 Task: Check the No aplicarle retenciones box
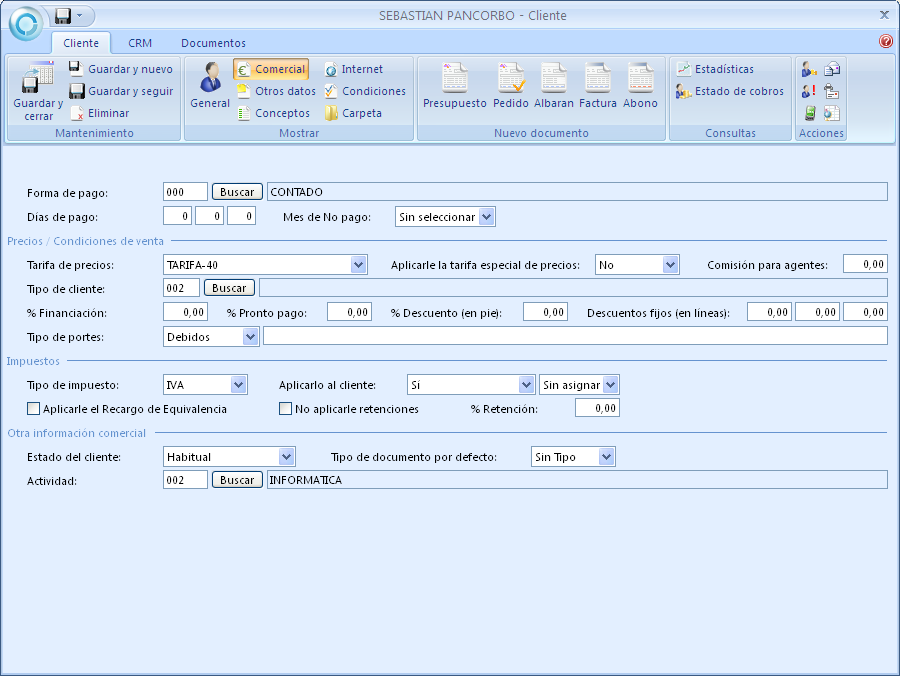286,408
